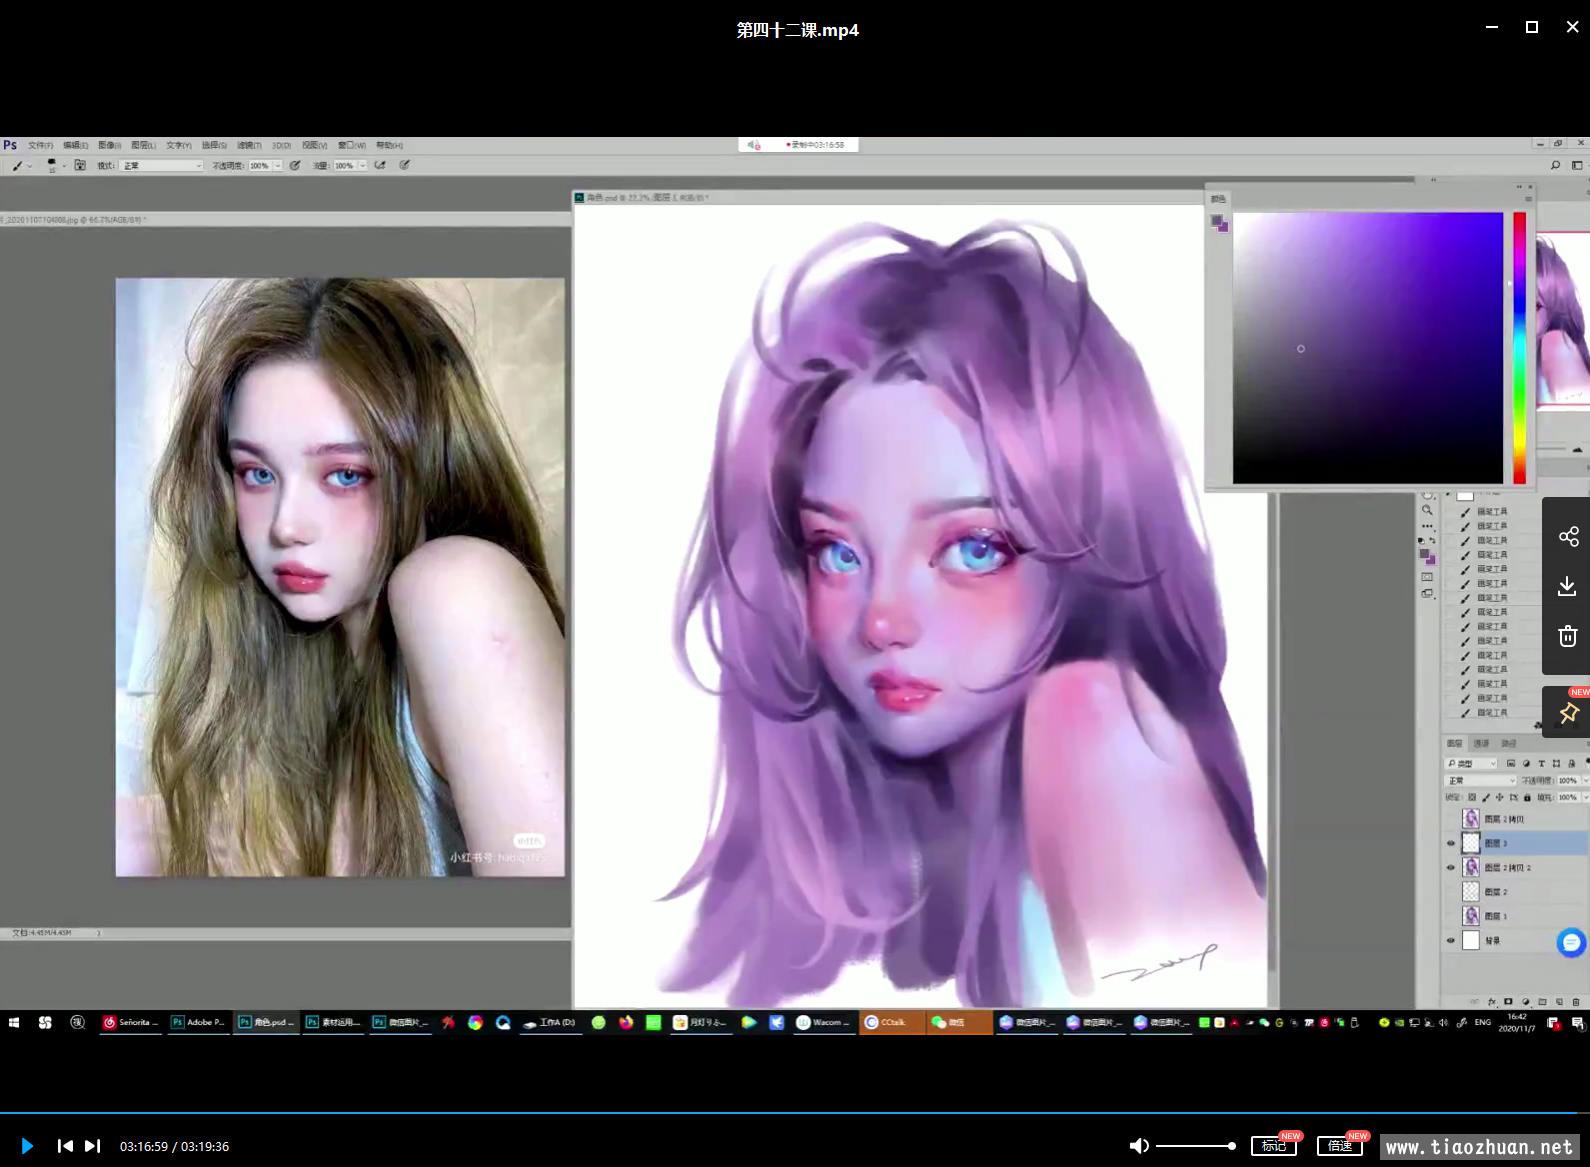Select the Zoom magnifier tool in Photoshop
Viewport: 1590px width, 1167px height.
pos(1427,511)
